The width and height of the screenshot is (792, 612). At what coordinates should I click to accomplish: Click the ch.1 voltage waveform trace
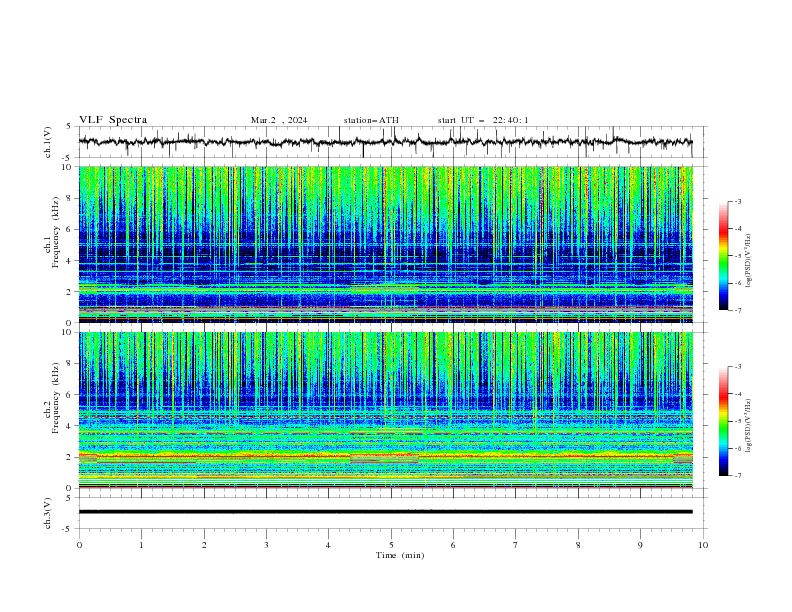pos(386,142)
